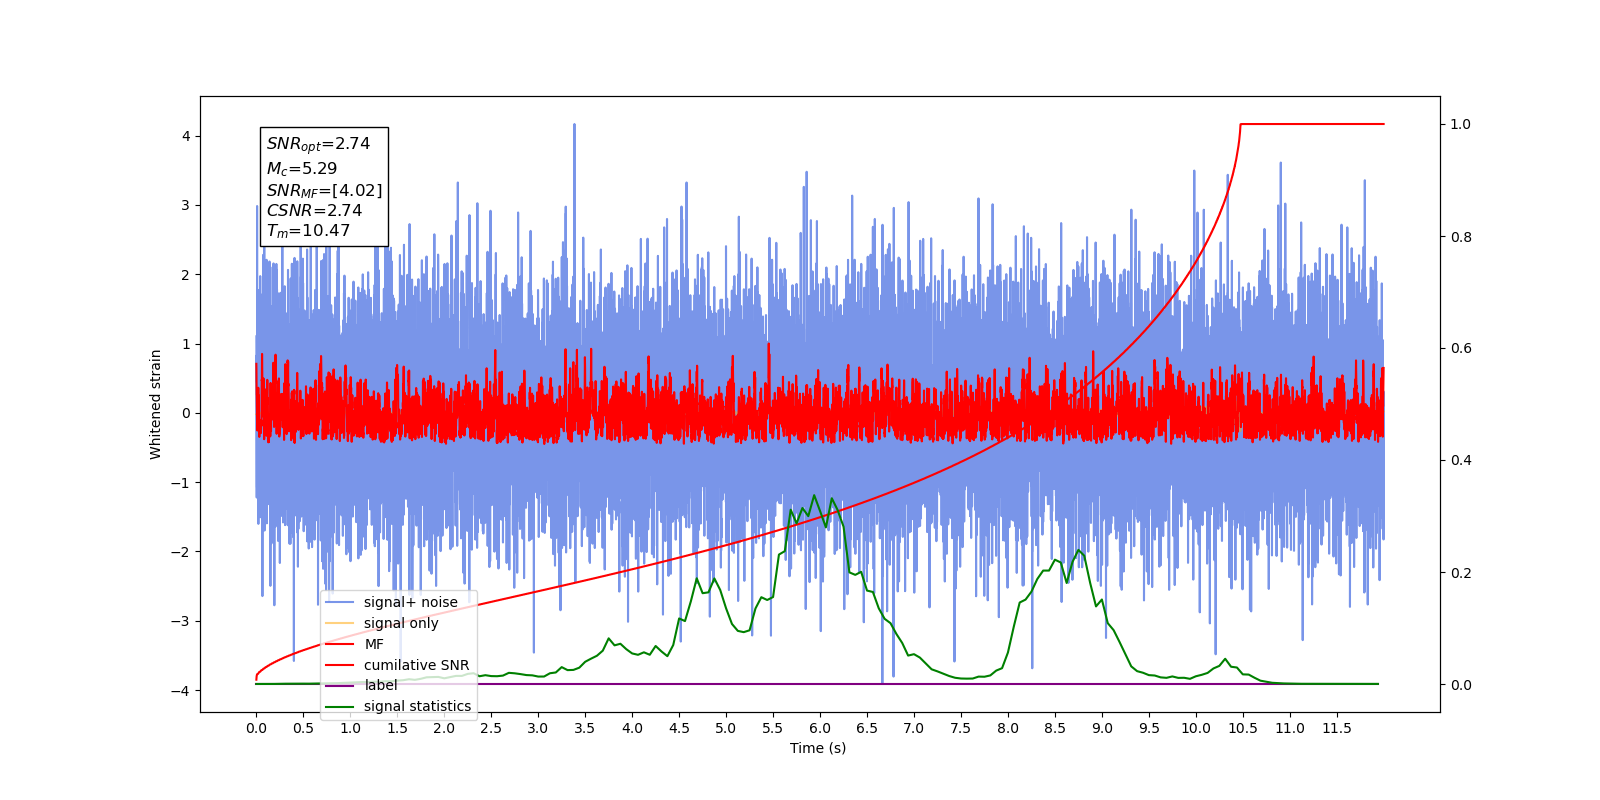Click the 'signal only' legend entry
This screenshot has height=800, width=1600.
tap(401, 623)
